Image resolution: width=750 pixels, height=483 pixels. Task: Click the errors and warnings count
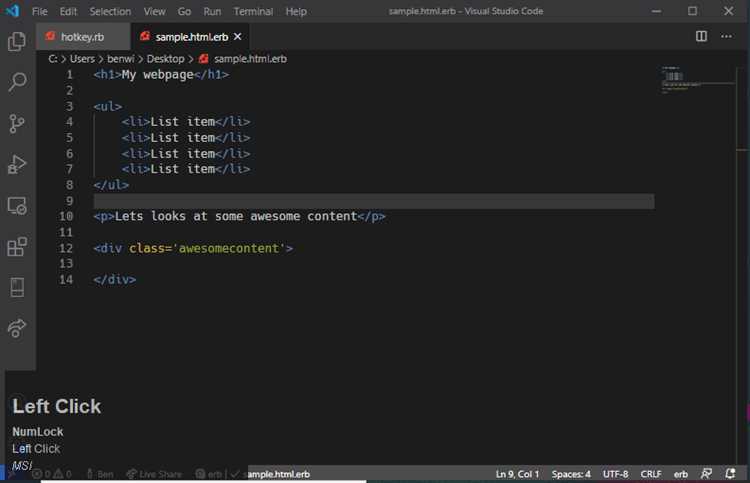coord(52,474)
